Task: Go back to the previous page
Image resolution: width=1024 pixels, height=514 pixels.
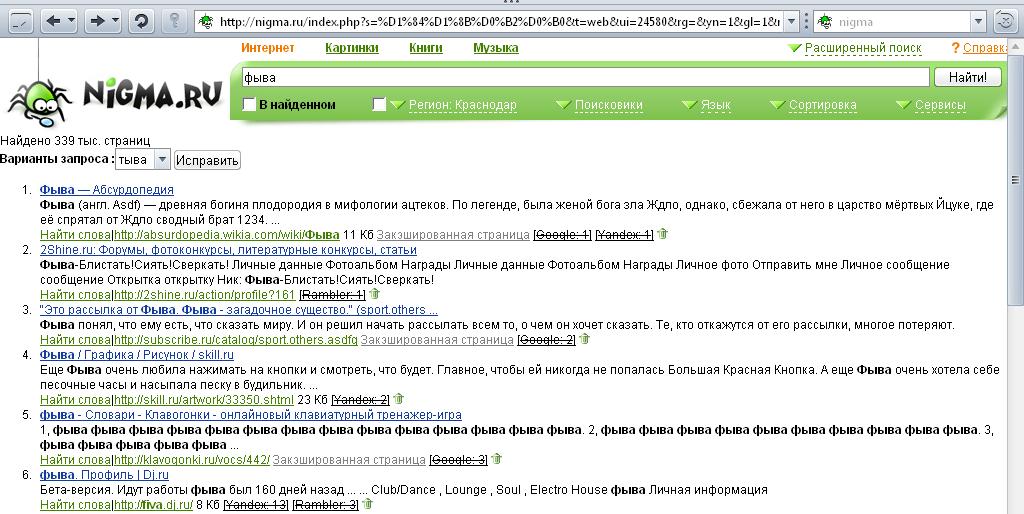Action: [54, 22]
